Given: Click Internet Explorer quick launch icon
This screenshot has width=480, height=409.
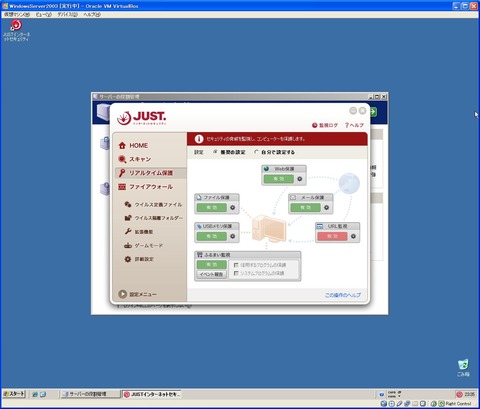Looking at the screenshot, I should pyautogui.click(x=35, y=394).
